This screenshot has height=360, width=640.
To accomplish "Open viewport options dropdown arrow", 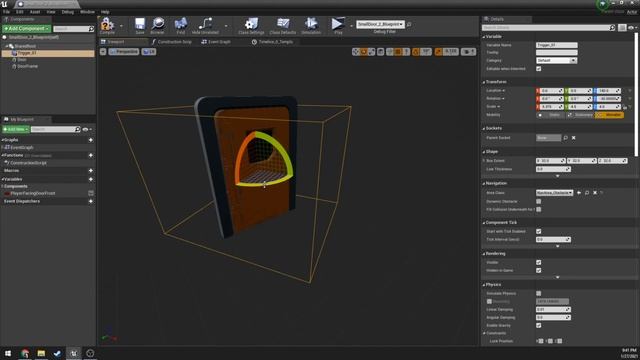I will (103, 52).
